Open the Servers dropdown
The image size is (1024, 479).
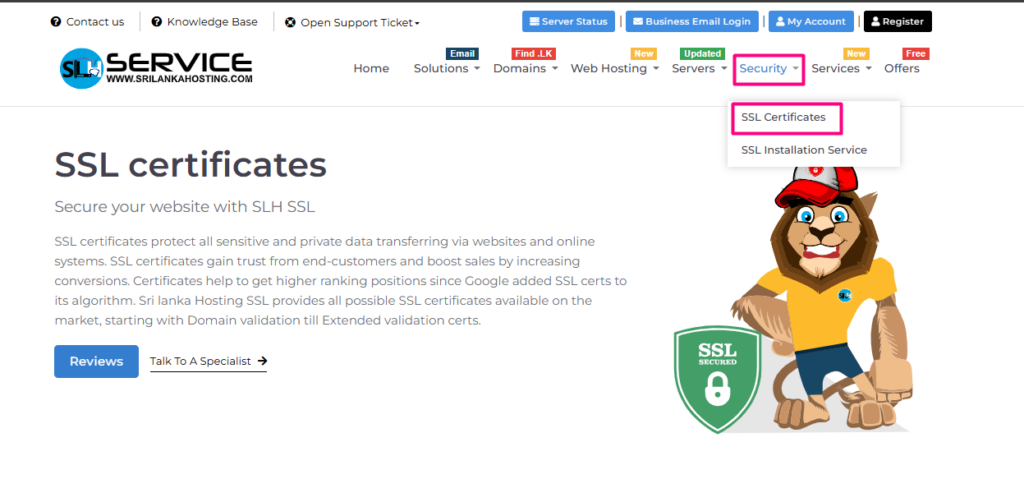pos(699,69)
